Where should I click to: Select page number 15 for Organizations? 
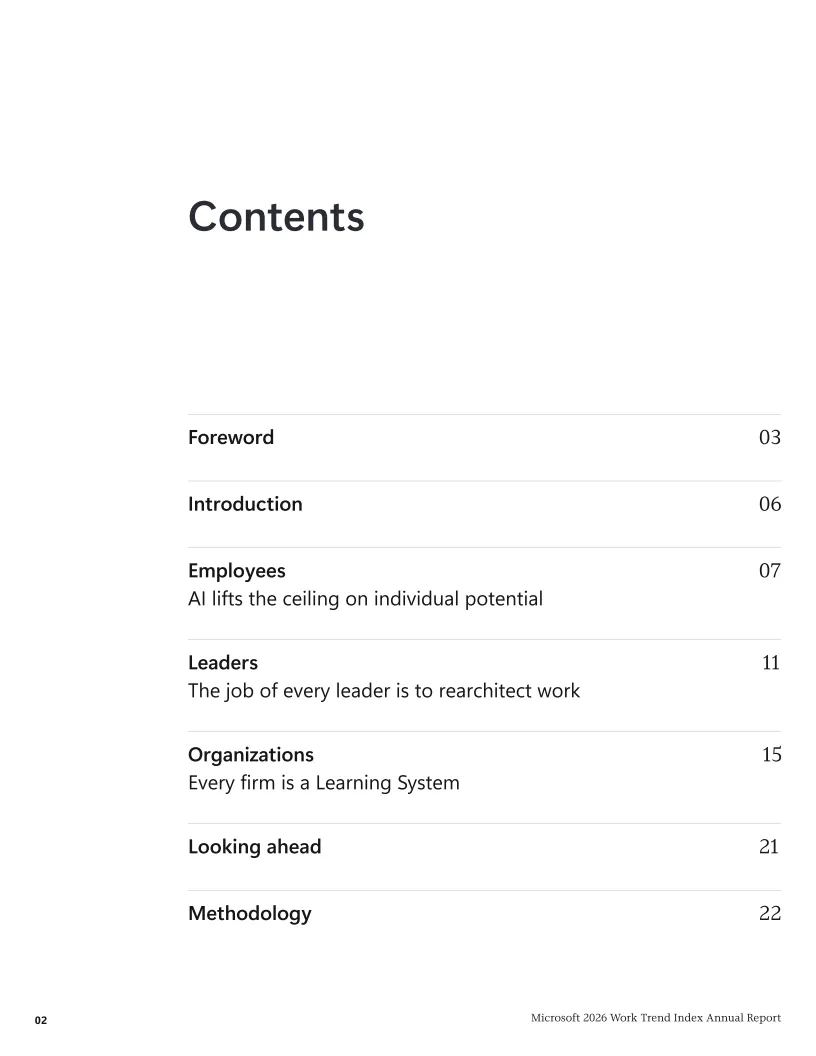[x=772, y=754]
